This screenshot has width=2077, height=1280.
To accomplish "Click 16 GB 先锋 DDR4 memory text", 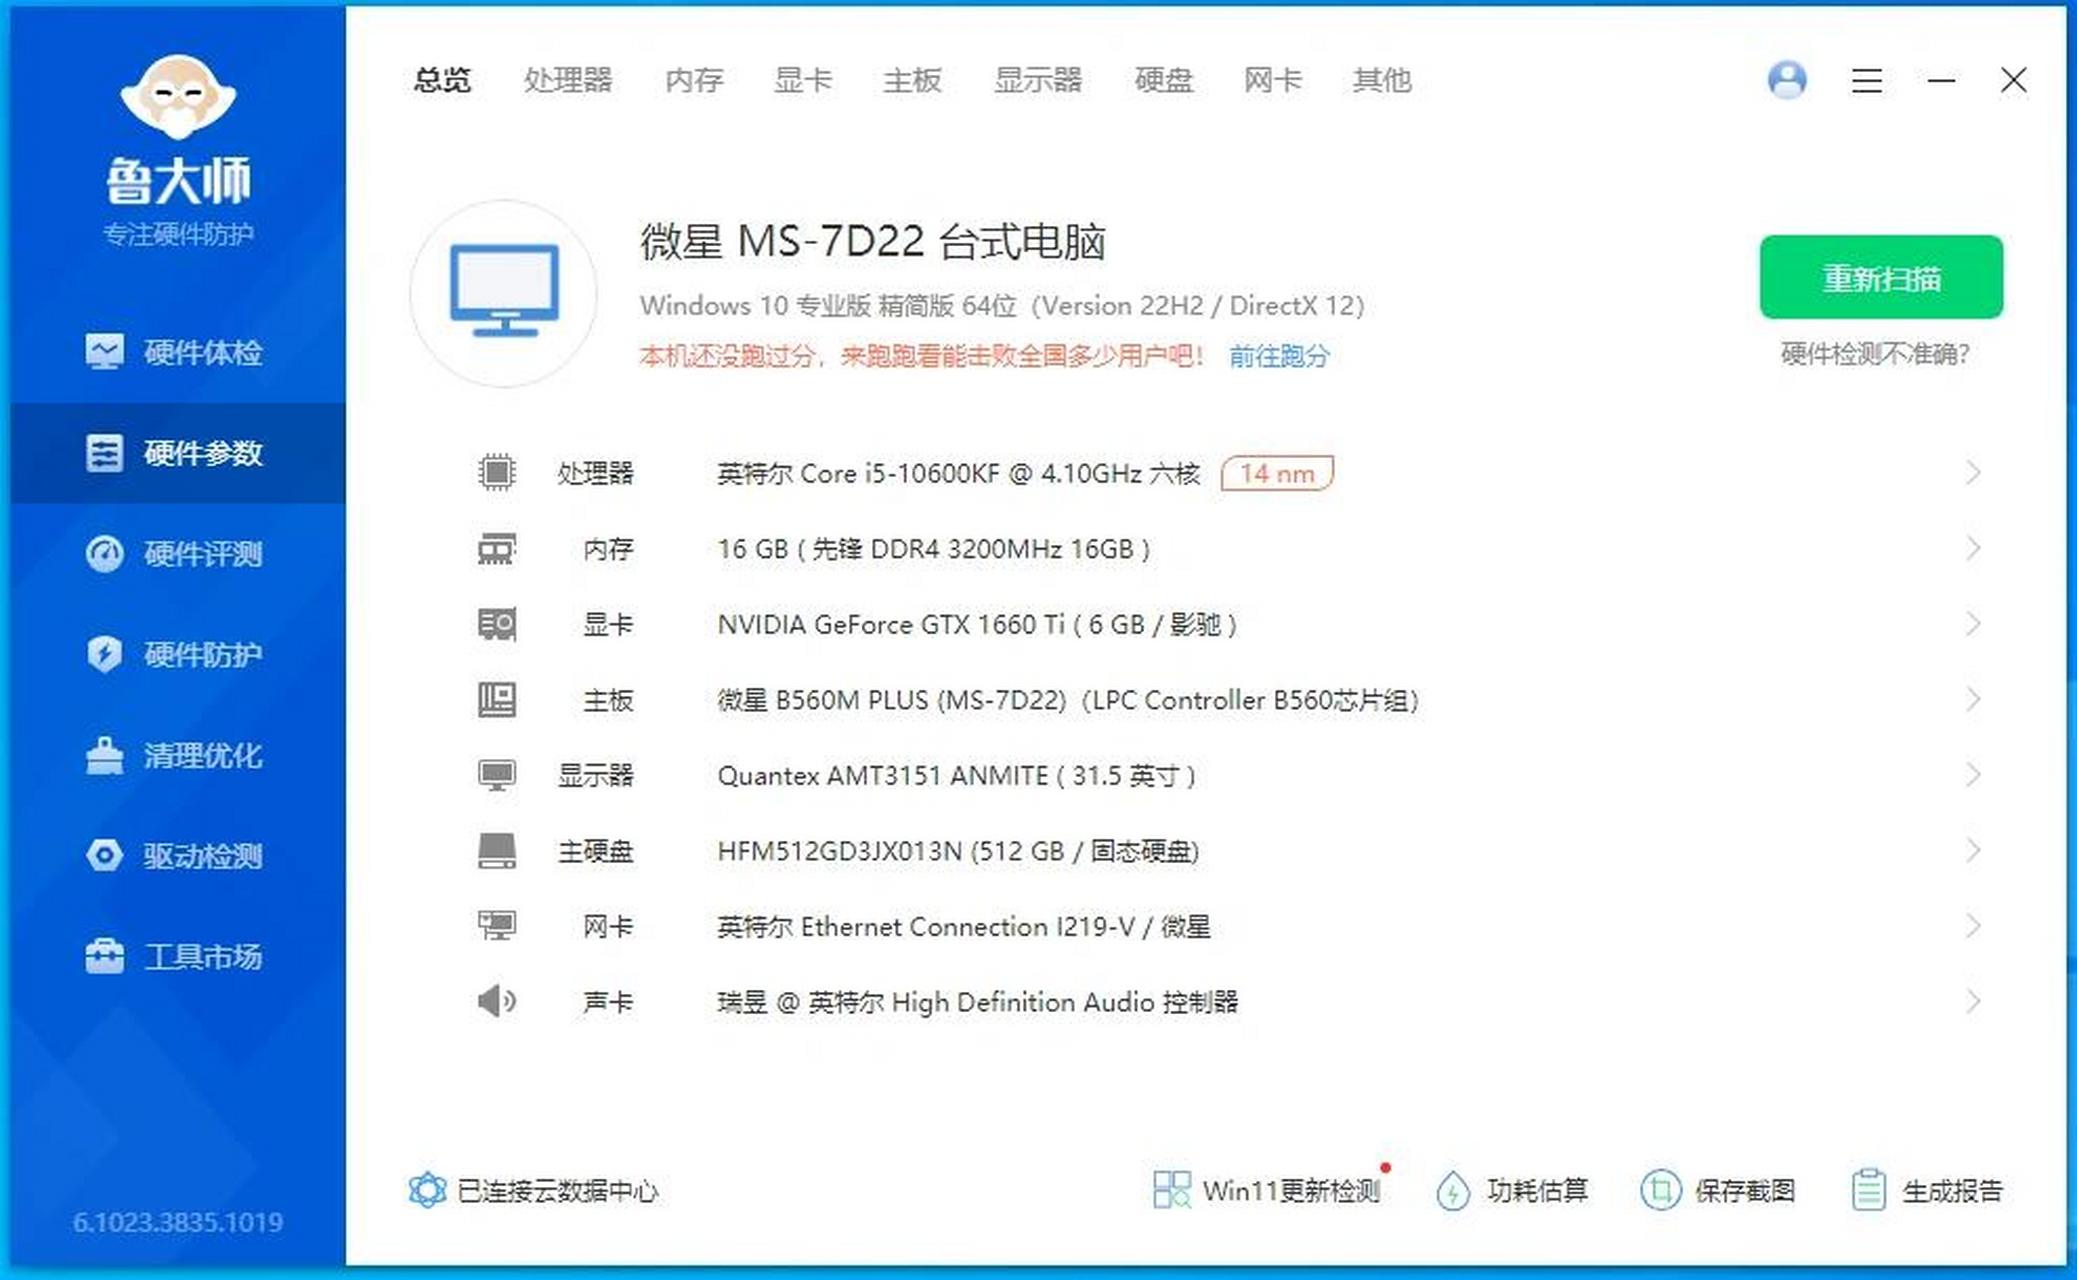I will (x=933, y=549).
